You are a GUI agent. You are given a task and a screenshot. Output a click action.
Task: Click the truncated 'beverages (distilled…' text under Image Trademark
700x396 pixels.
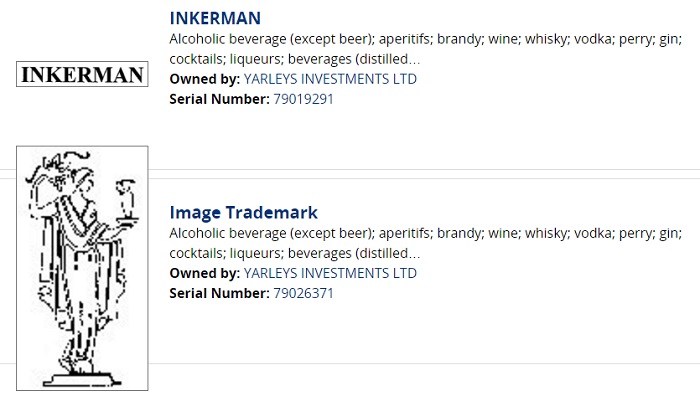point(354,253)
